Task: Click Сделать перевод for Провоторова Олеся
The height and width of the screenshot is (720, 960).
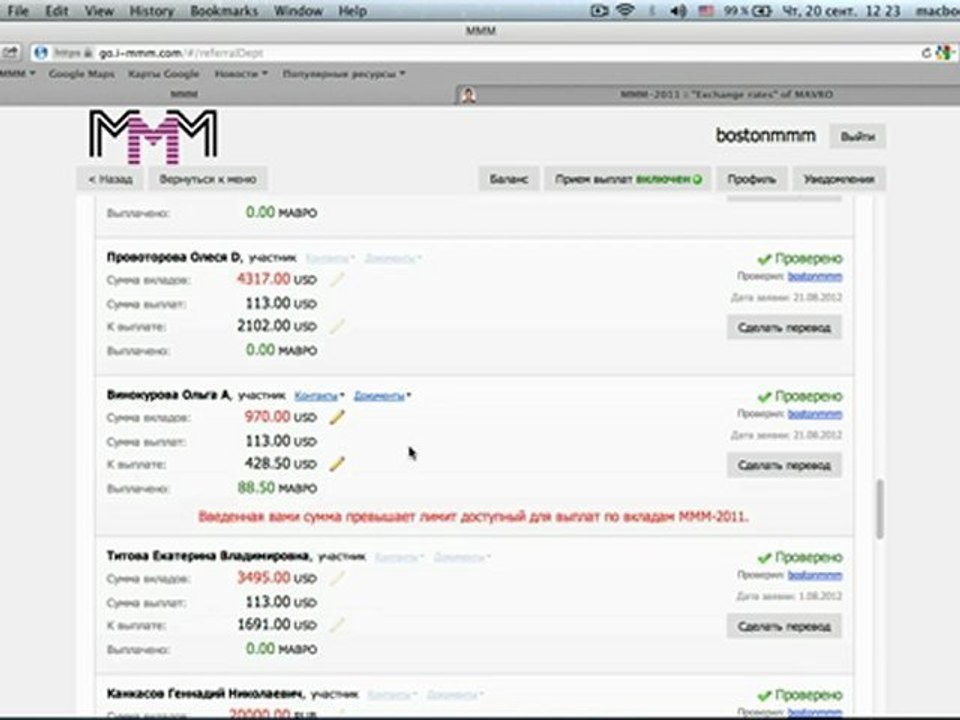Action: pyautogui.click(x=784, y=328)
